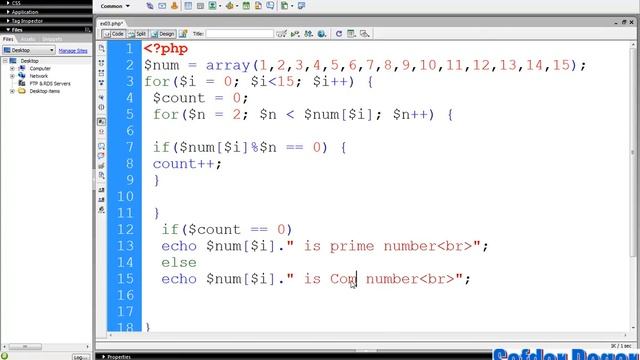Viewport: 640px width, 360px height.
Task: Insert a Div Tag
Action: (200, 6)
